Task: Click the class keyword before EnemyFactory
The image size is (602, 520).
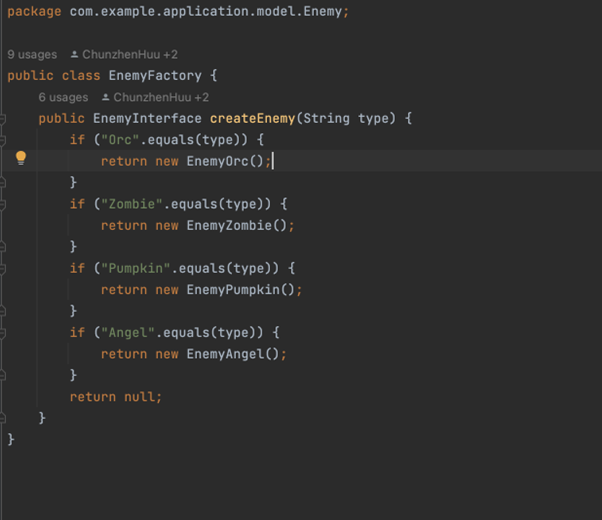Action: (81, 76)
